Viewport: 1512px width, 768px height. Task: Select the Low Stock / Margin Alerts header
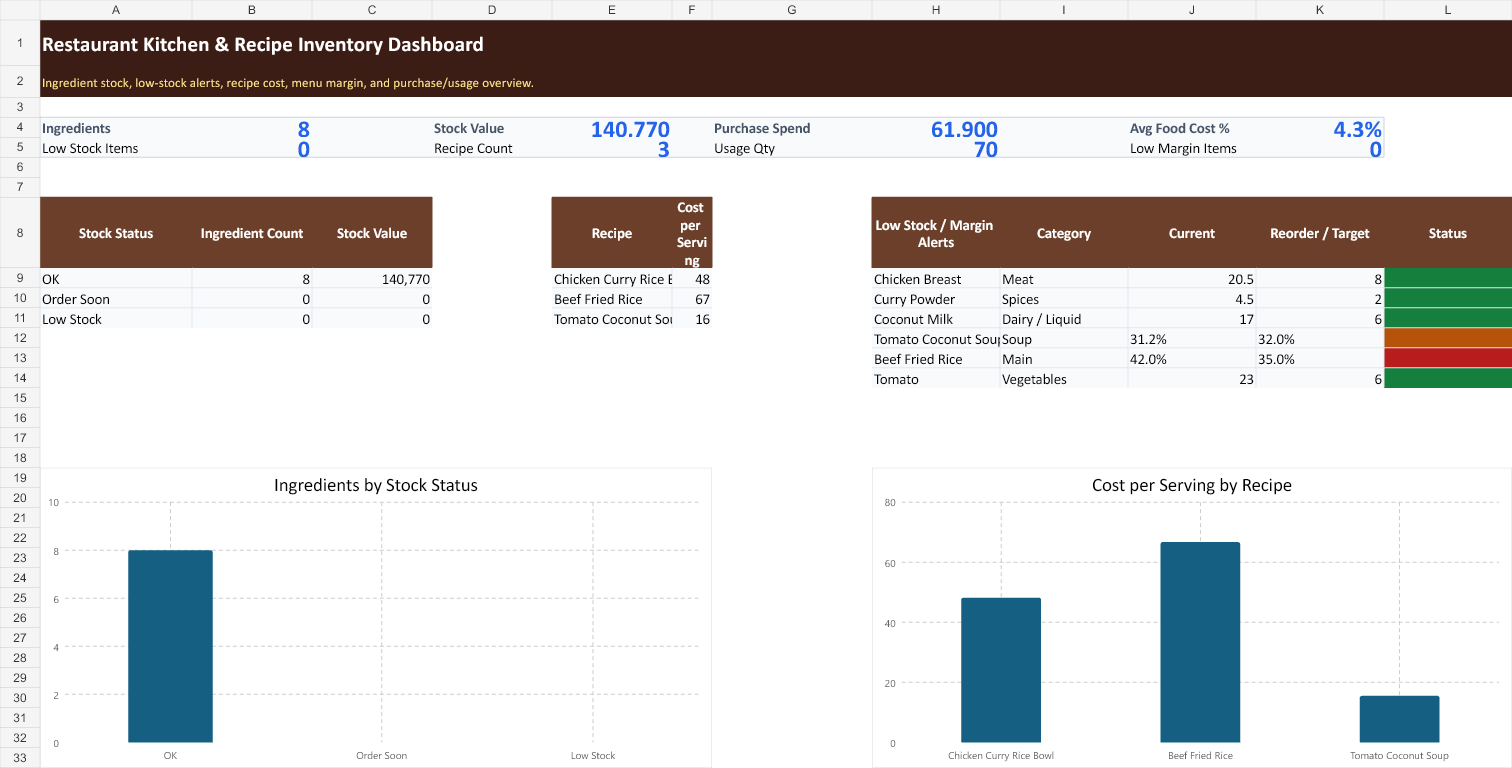coord(936,233)
